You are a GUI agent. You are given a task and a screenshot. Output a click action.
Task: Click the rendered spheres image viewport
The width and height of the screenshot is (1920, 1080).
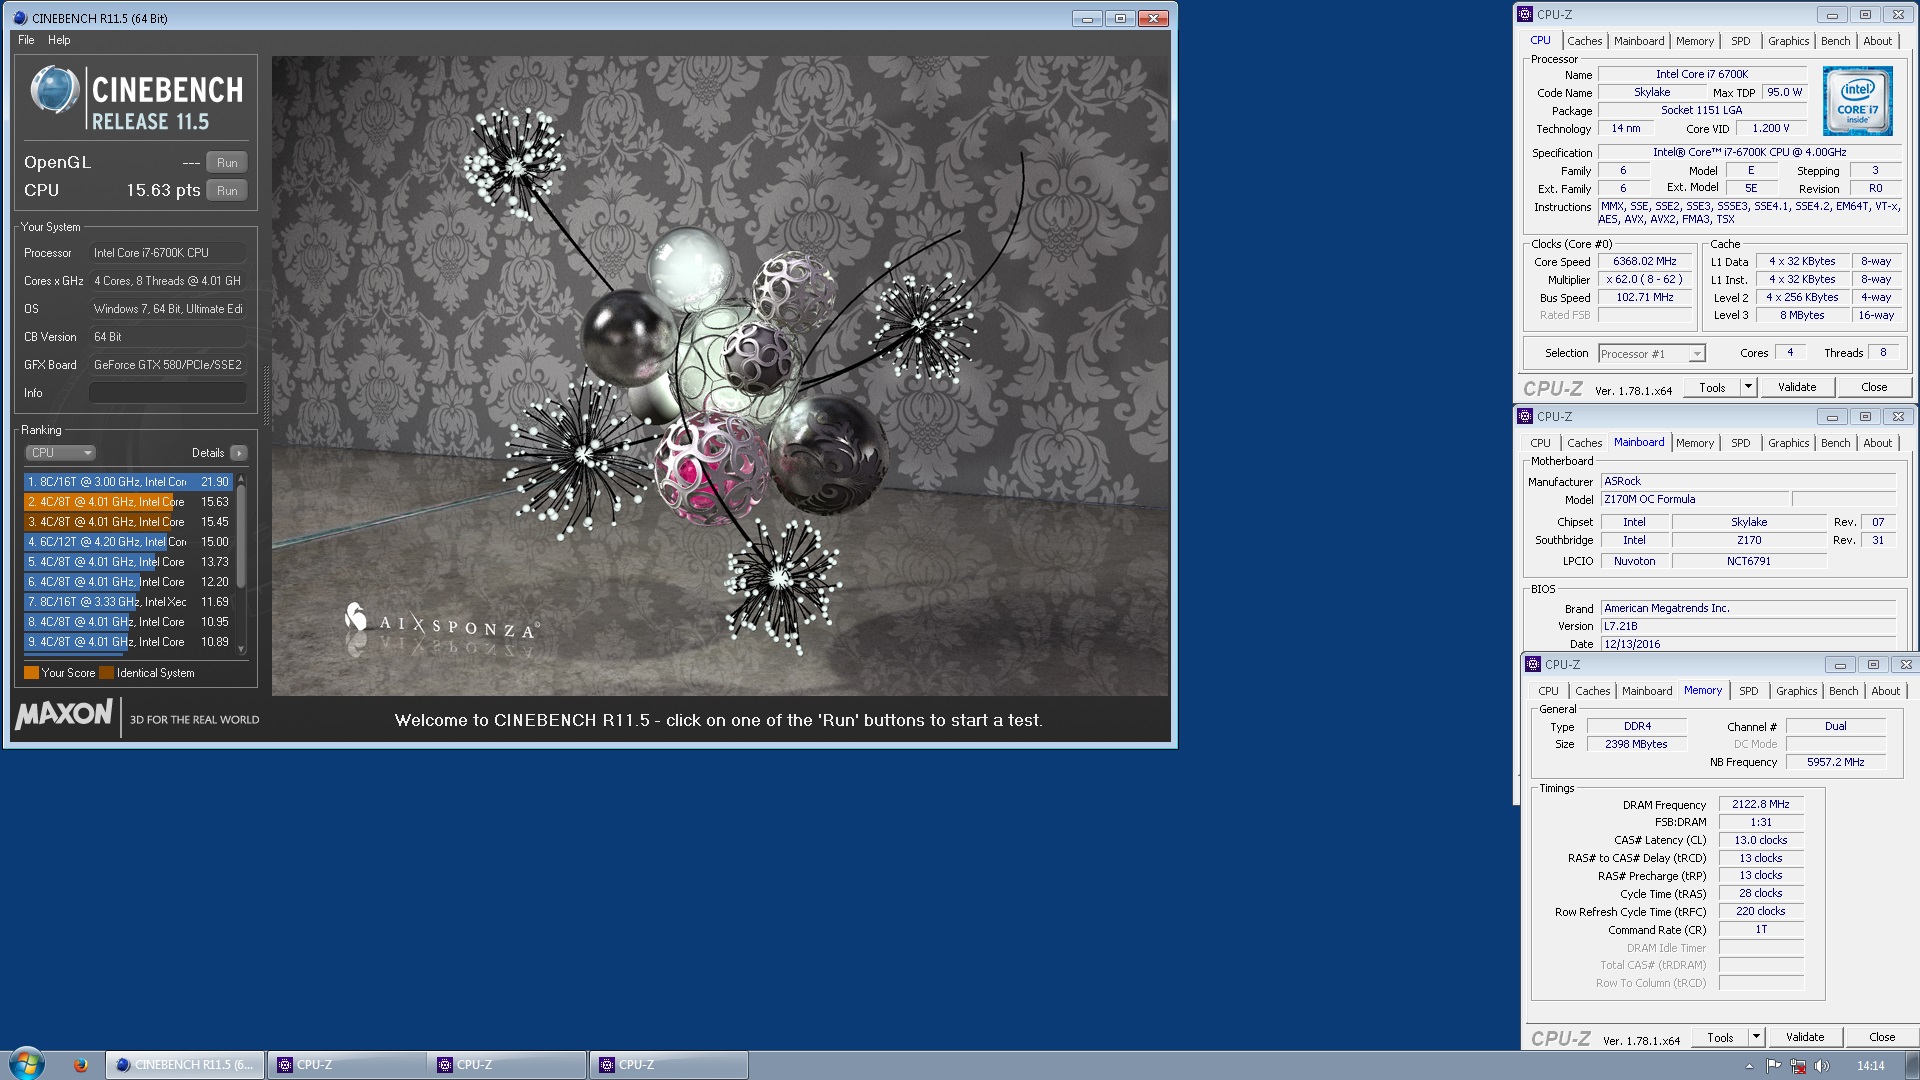click(x=720, y=375)
